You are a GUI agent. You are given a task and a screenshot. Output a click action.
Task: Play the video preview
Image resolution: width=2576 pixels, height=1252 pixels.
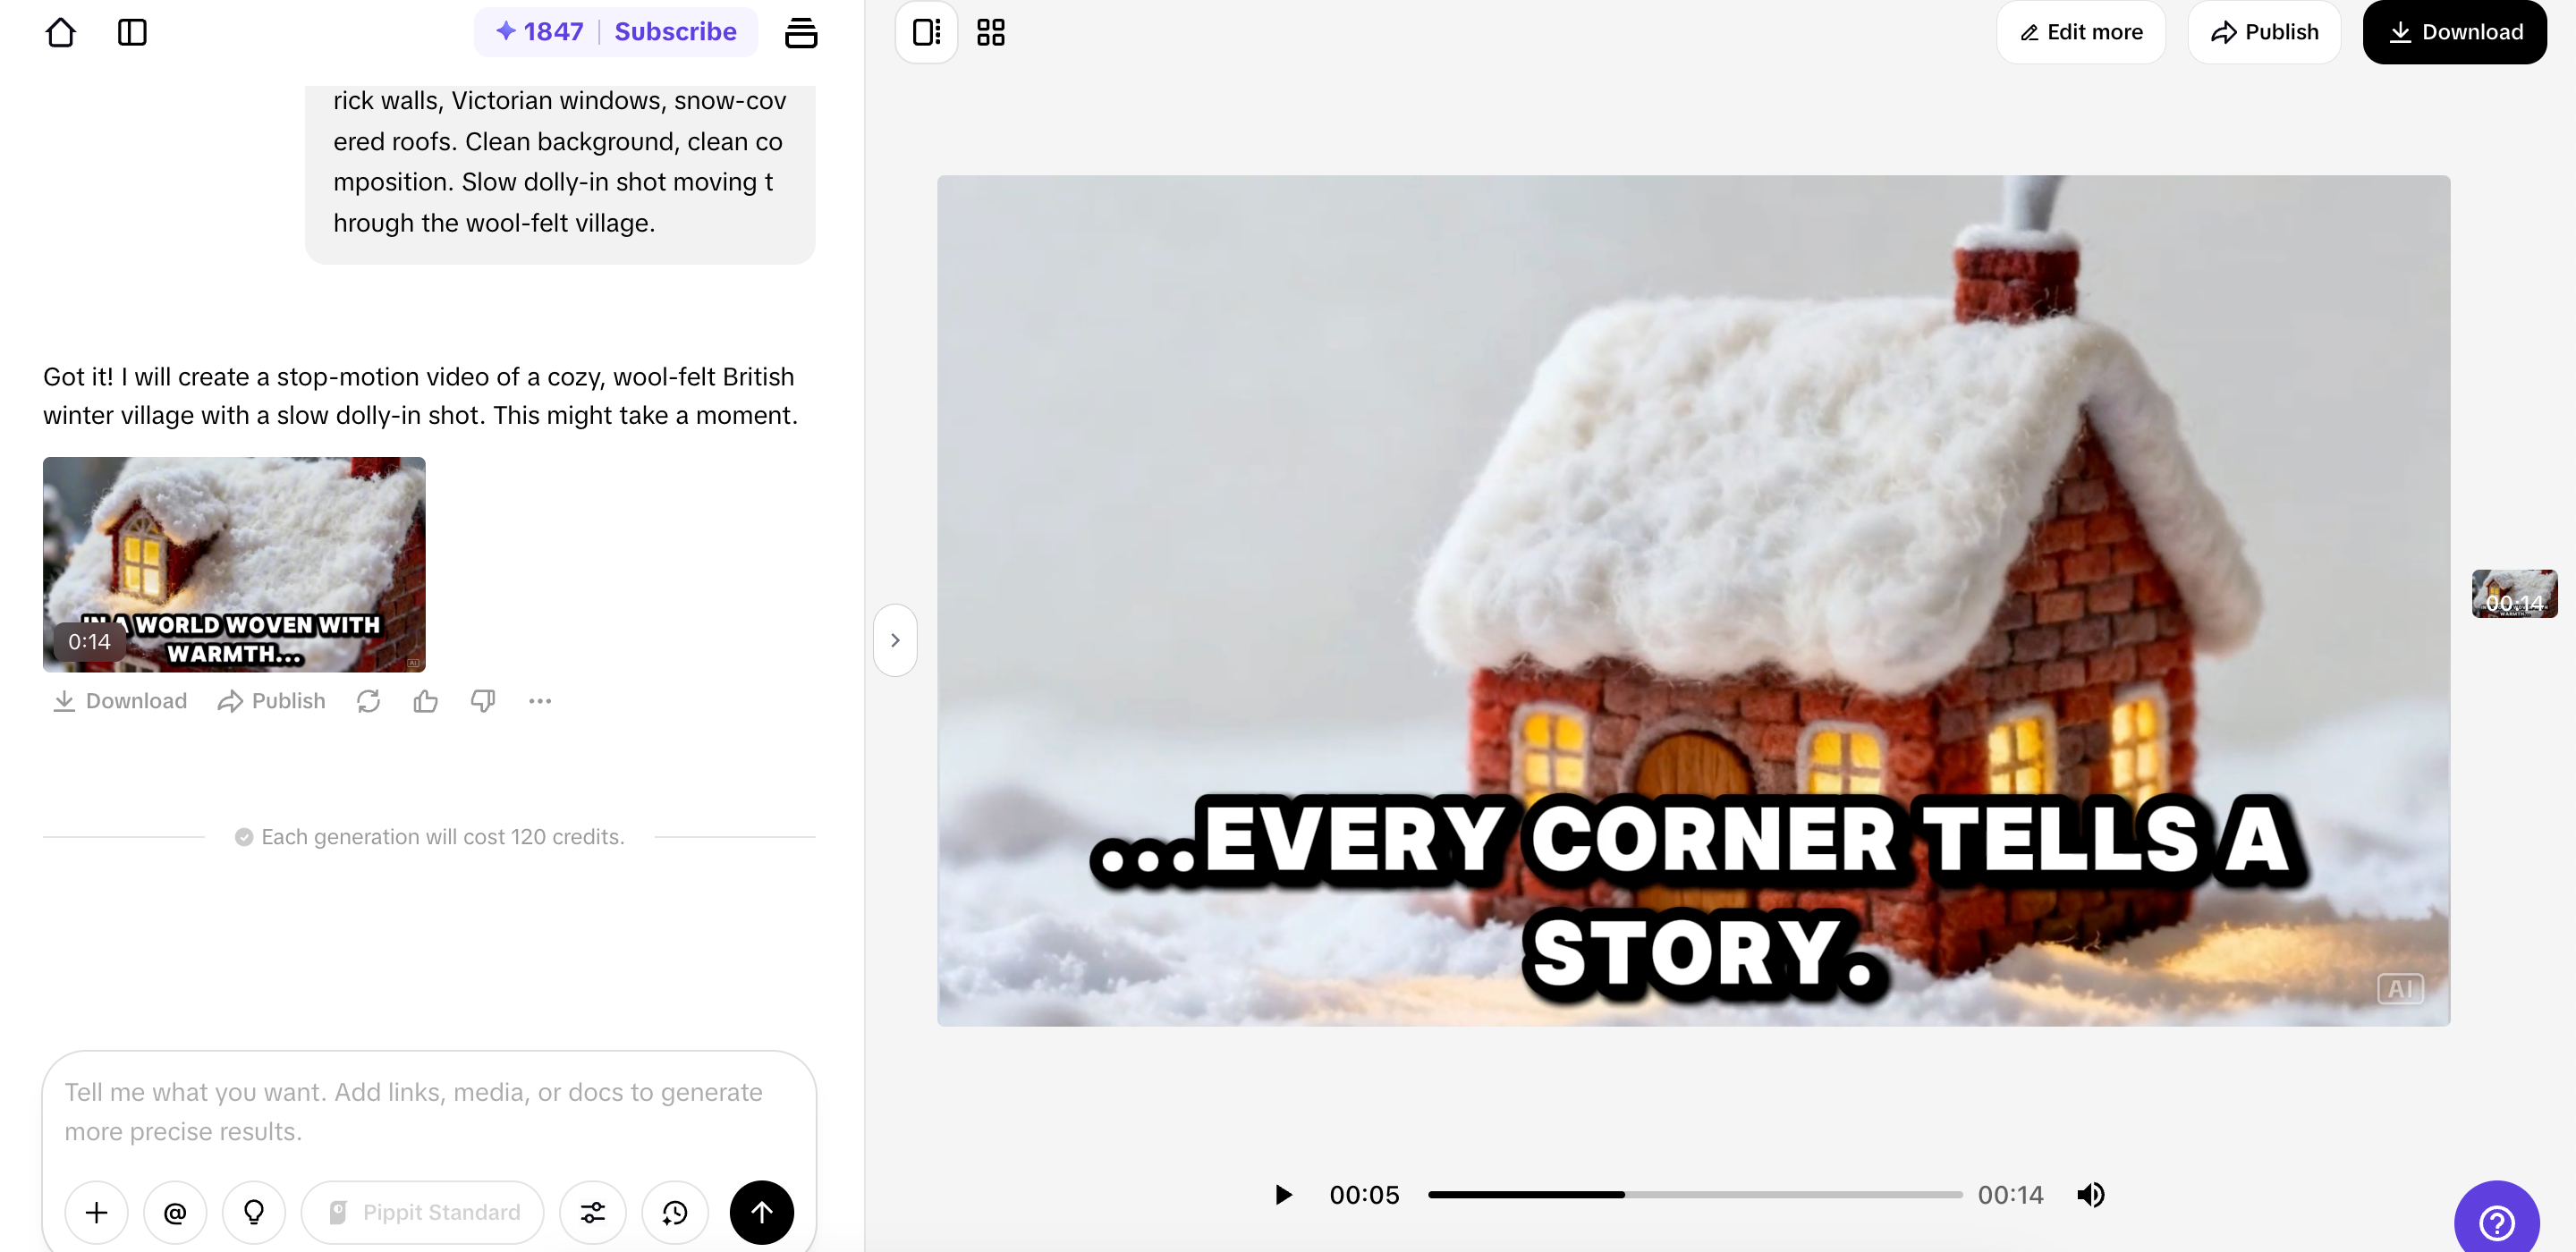(1283, 1194)
